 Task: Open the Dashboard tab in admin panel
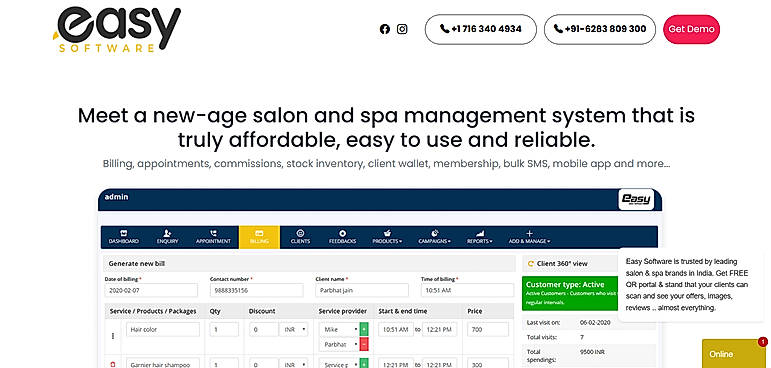pos(123,237)
